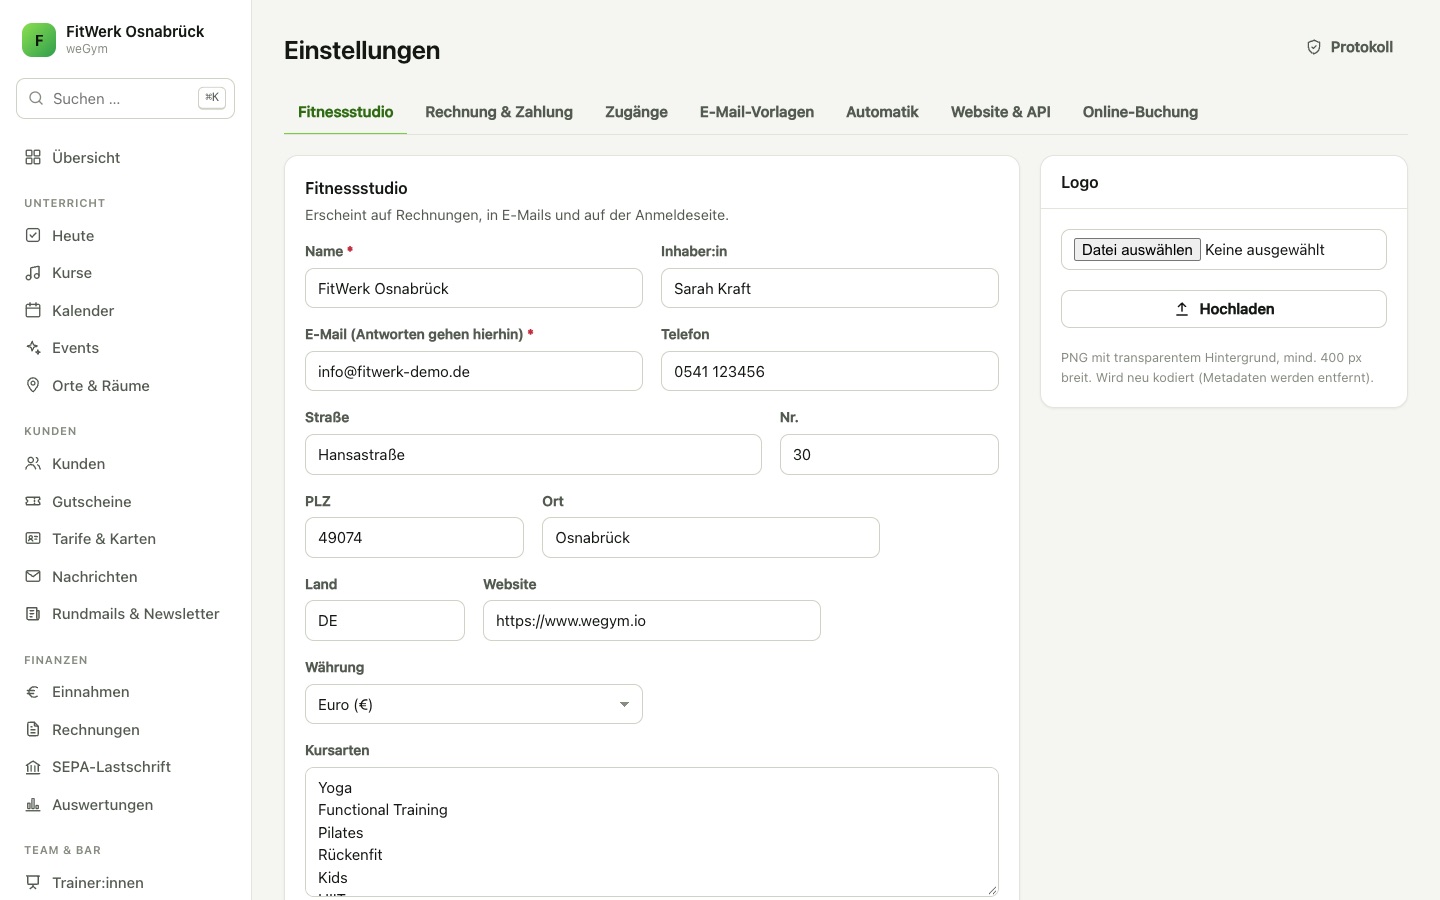Click the Suchen search field
This screenshot has height=900, width=1440.
tap(125, 98)
